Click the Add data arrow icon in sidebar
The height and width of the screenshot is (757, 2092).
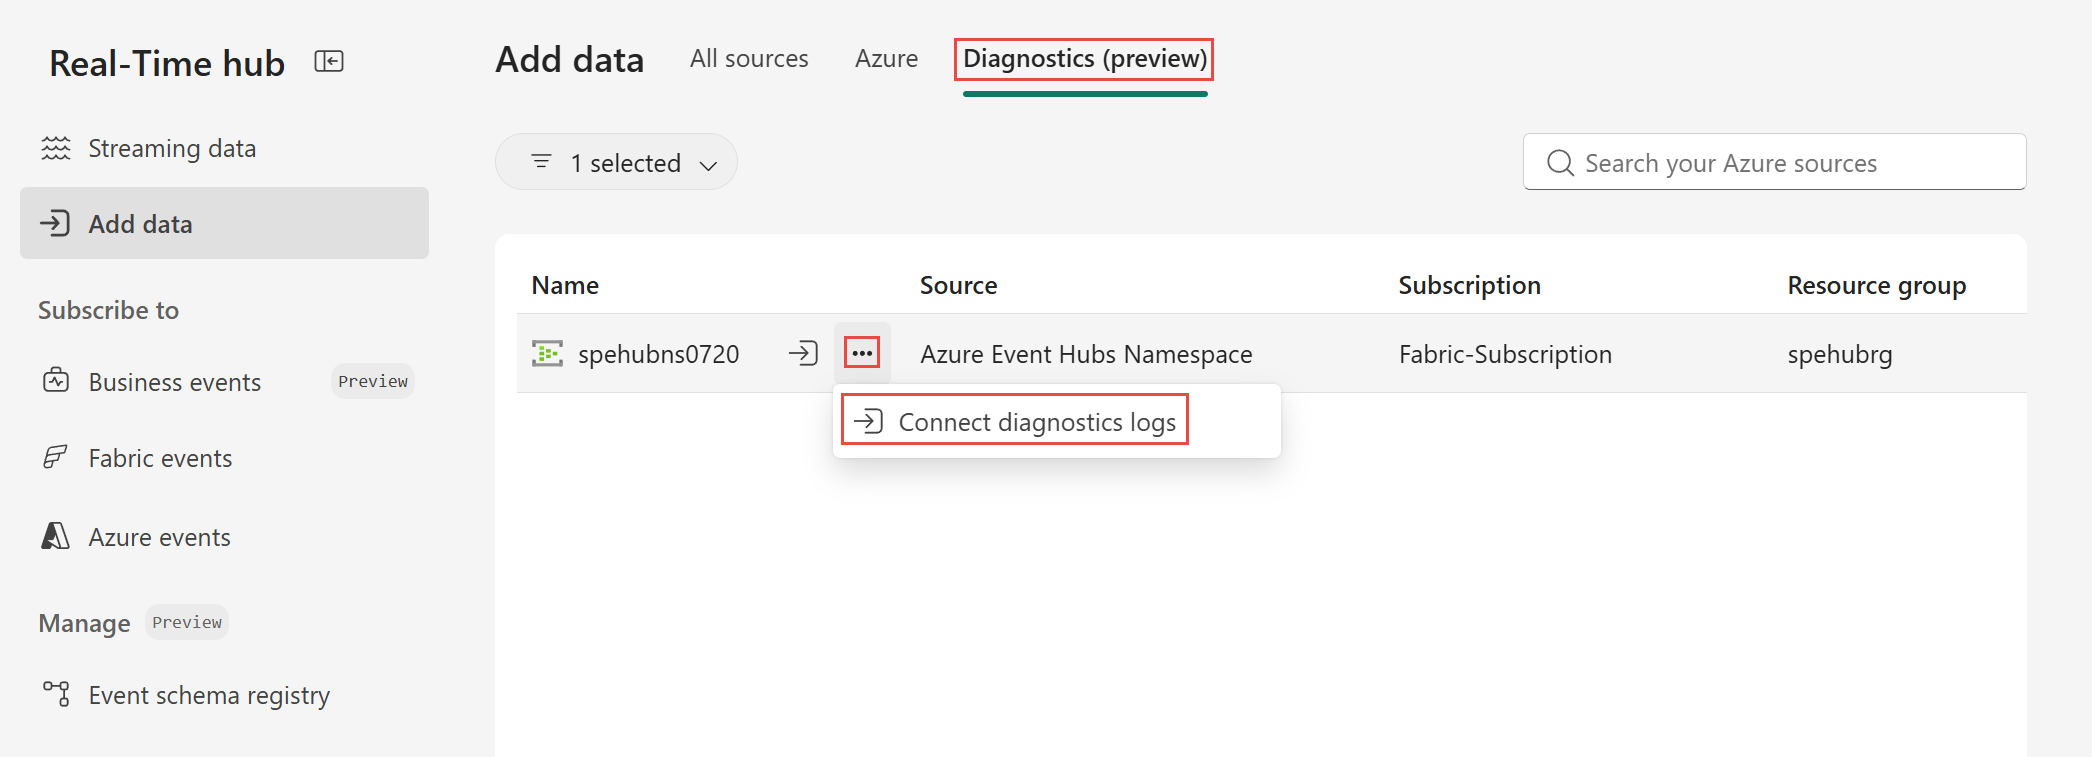click(55, 223)
